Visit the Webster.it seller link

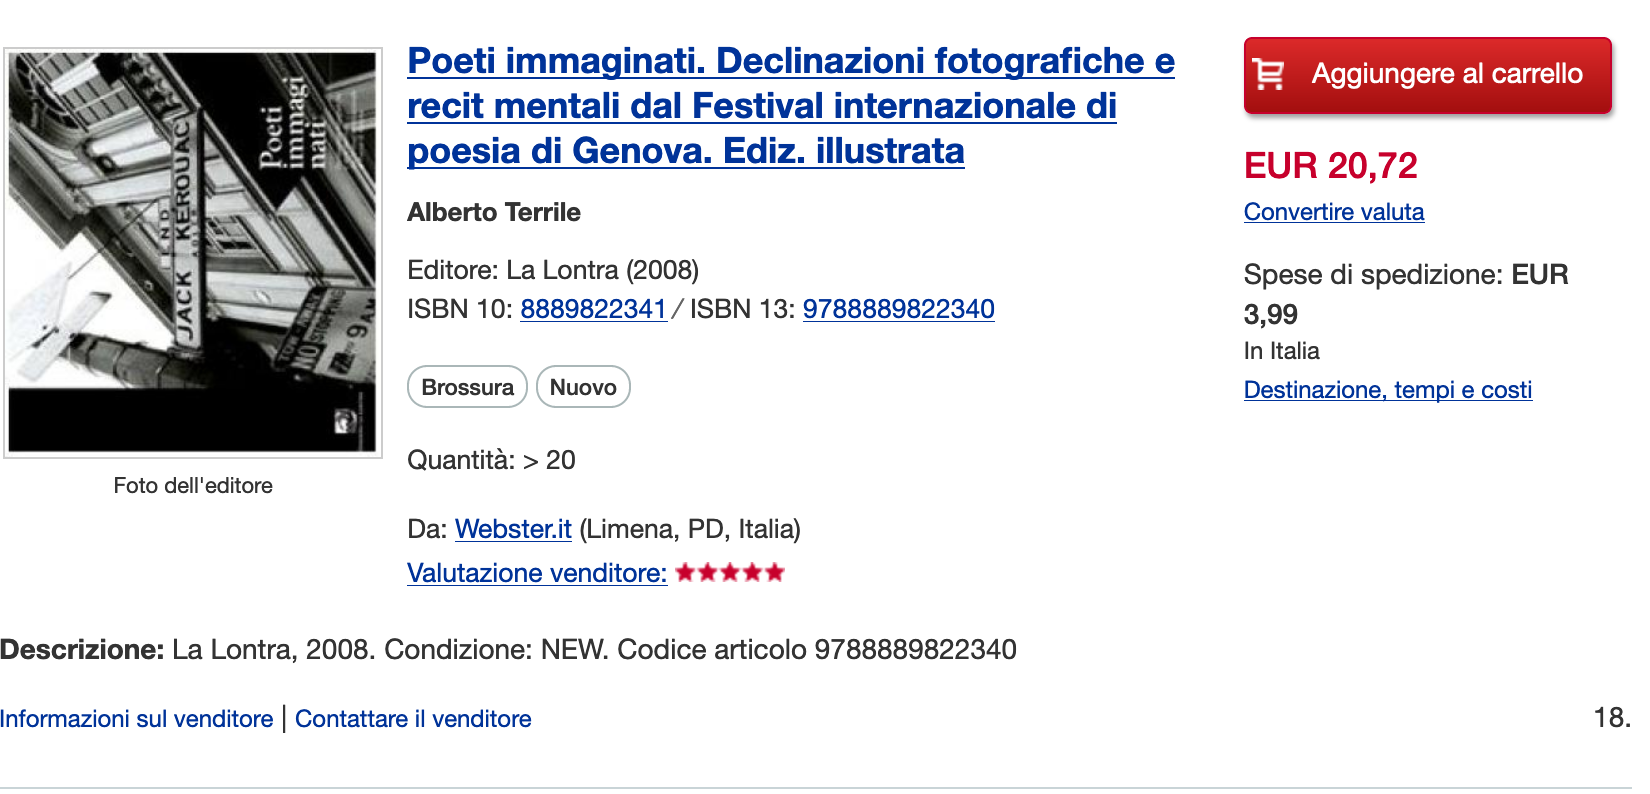point(513,529)
